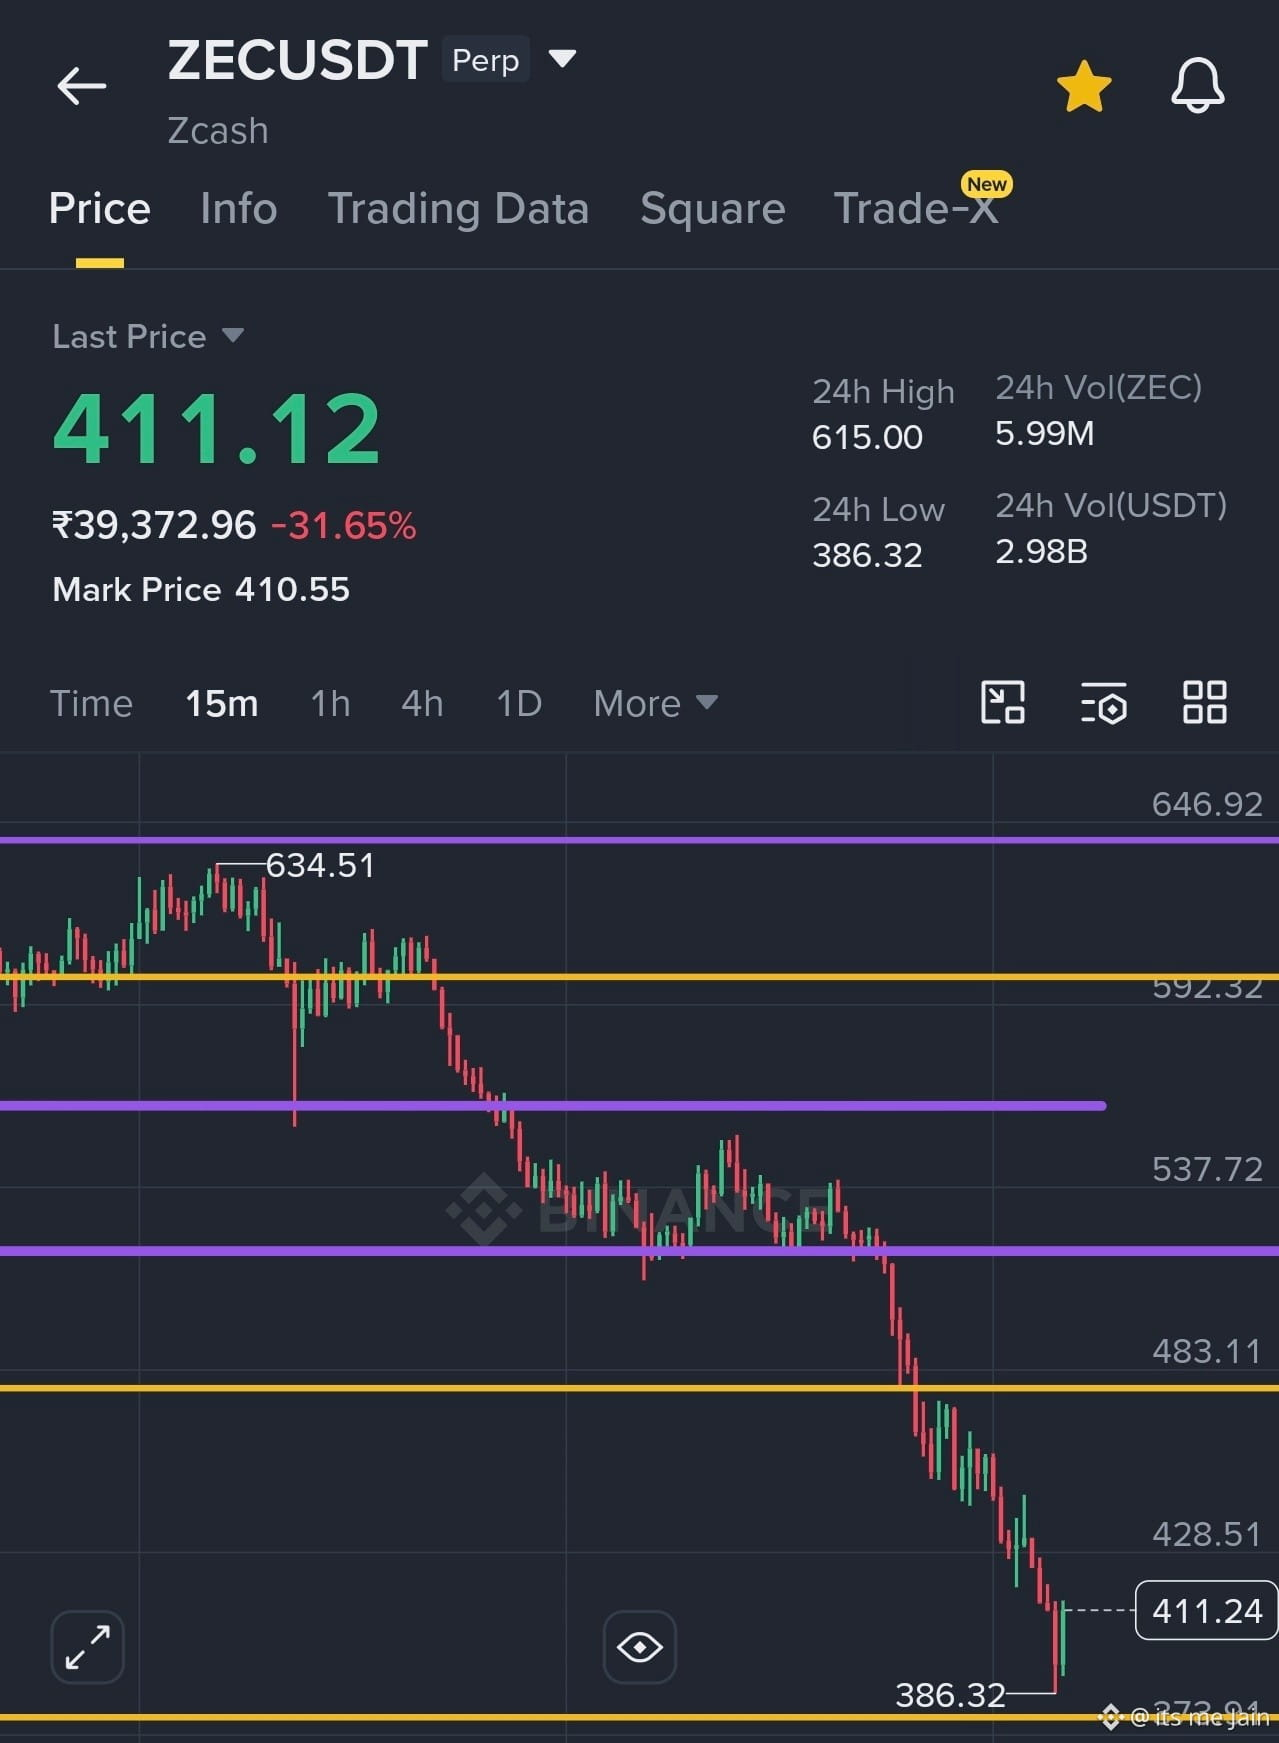Open the Trade-X tab
1279x1743 pixels.
coord(916,209)
